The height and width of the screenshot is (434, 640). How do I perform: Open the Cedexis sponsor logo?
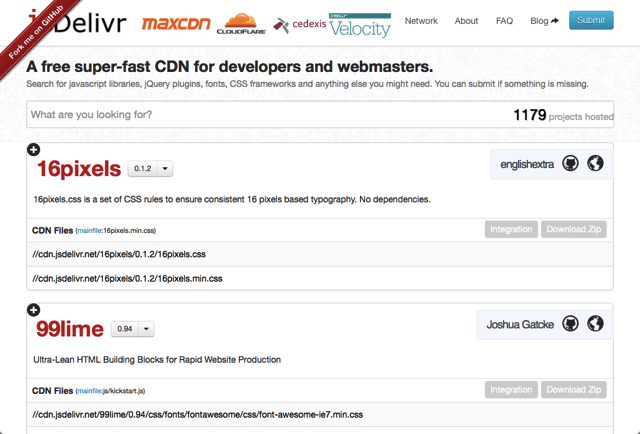300,24
